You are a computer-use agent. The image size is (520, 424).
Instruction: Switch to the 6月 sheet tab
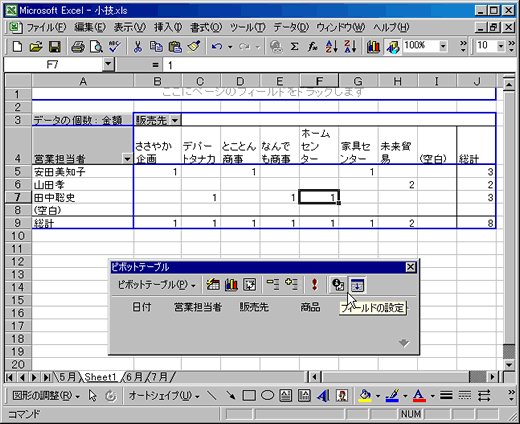click(133, 377)
